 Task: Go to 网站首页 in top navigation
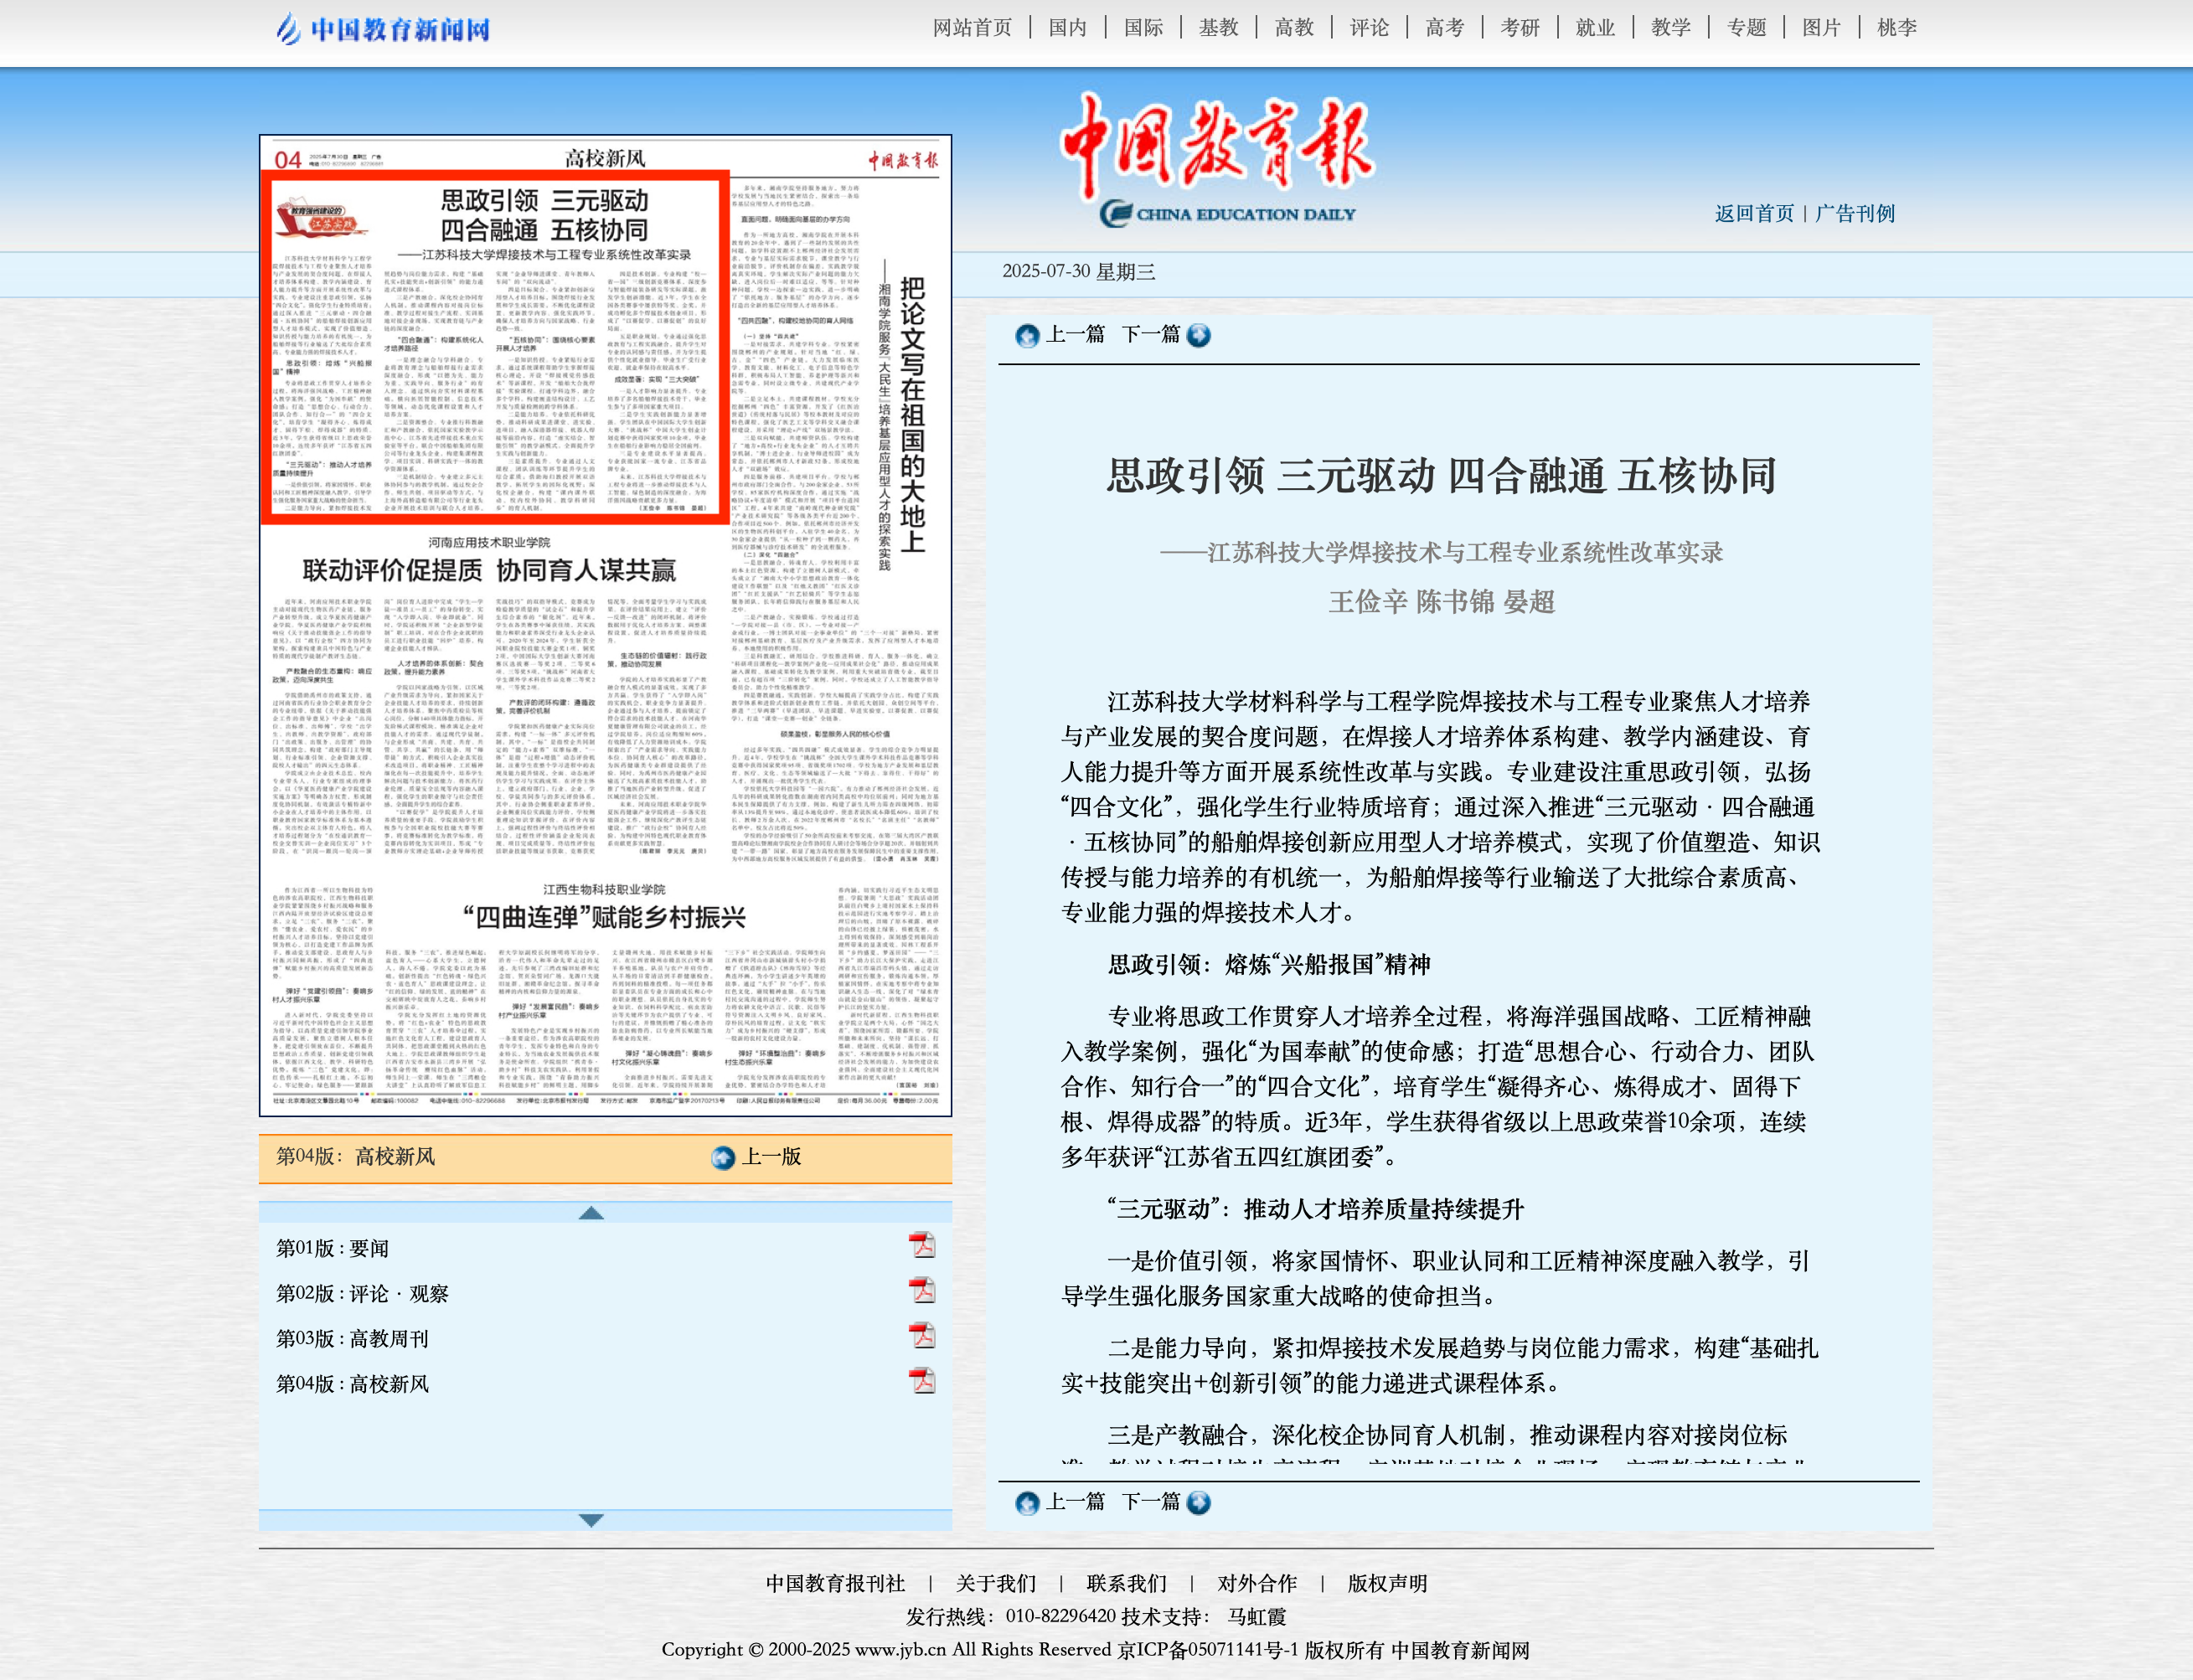972,28
